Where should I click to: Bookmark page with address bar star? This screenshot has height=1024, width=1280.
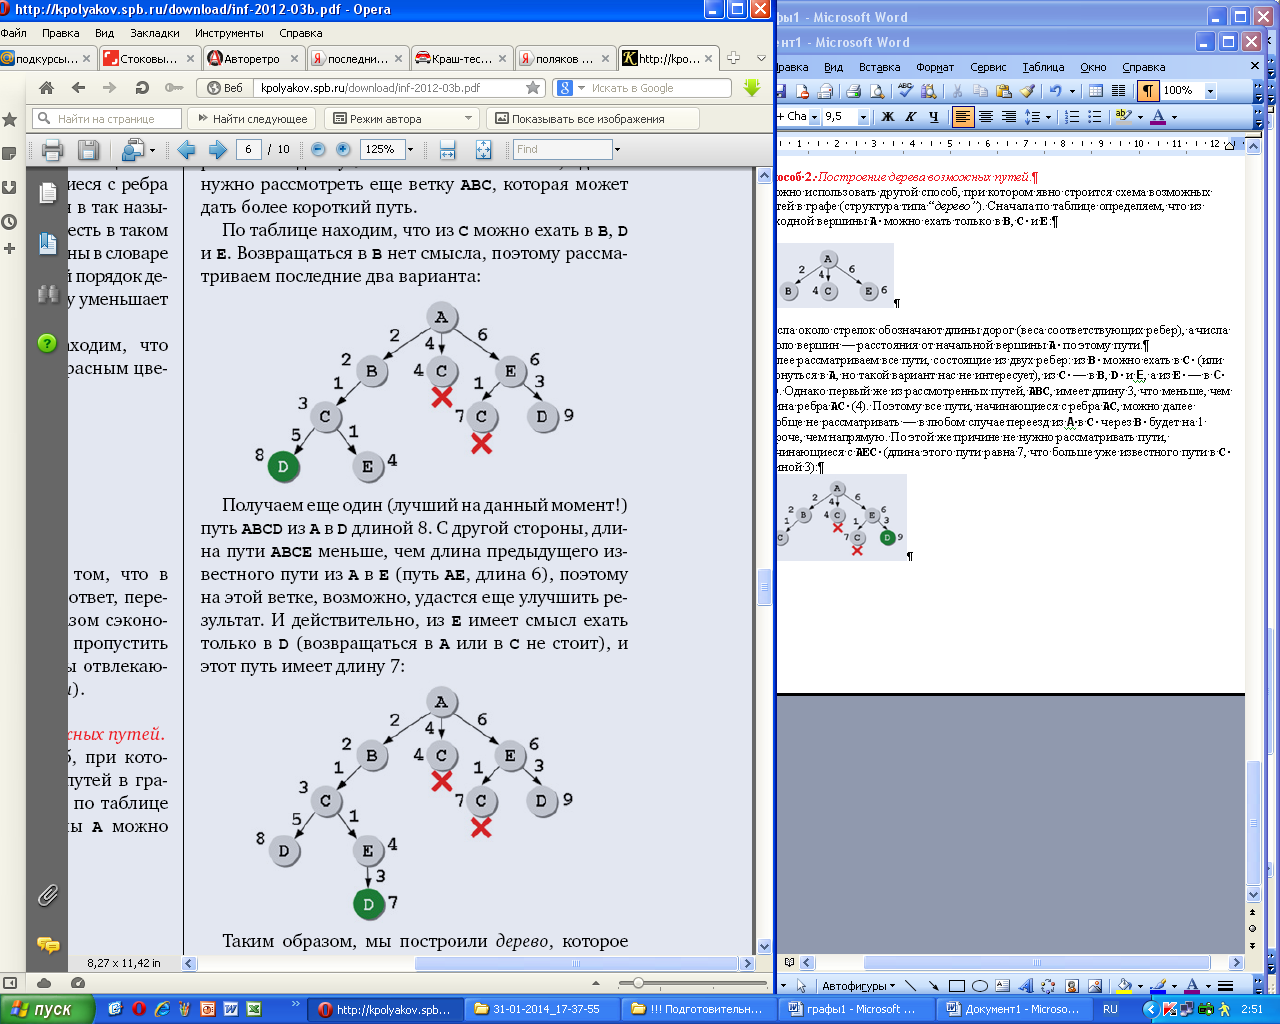[x=533, y=88]
